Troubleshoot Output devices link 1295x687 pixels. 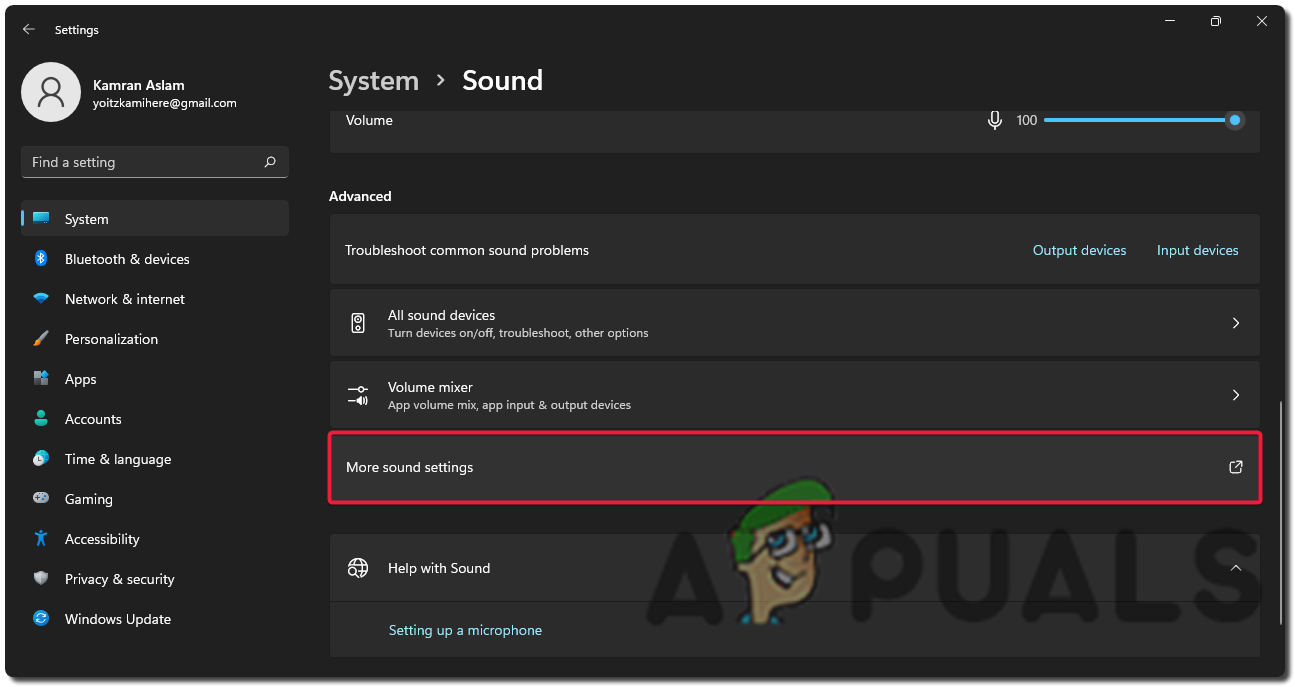(x=1079, y=250)
